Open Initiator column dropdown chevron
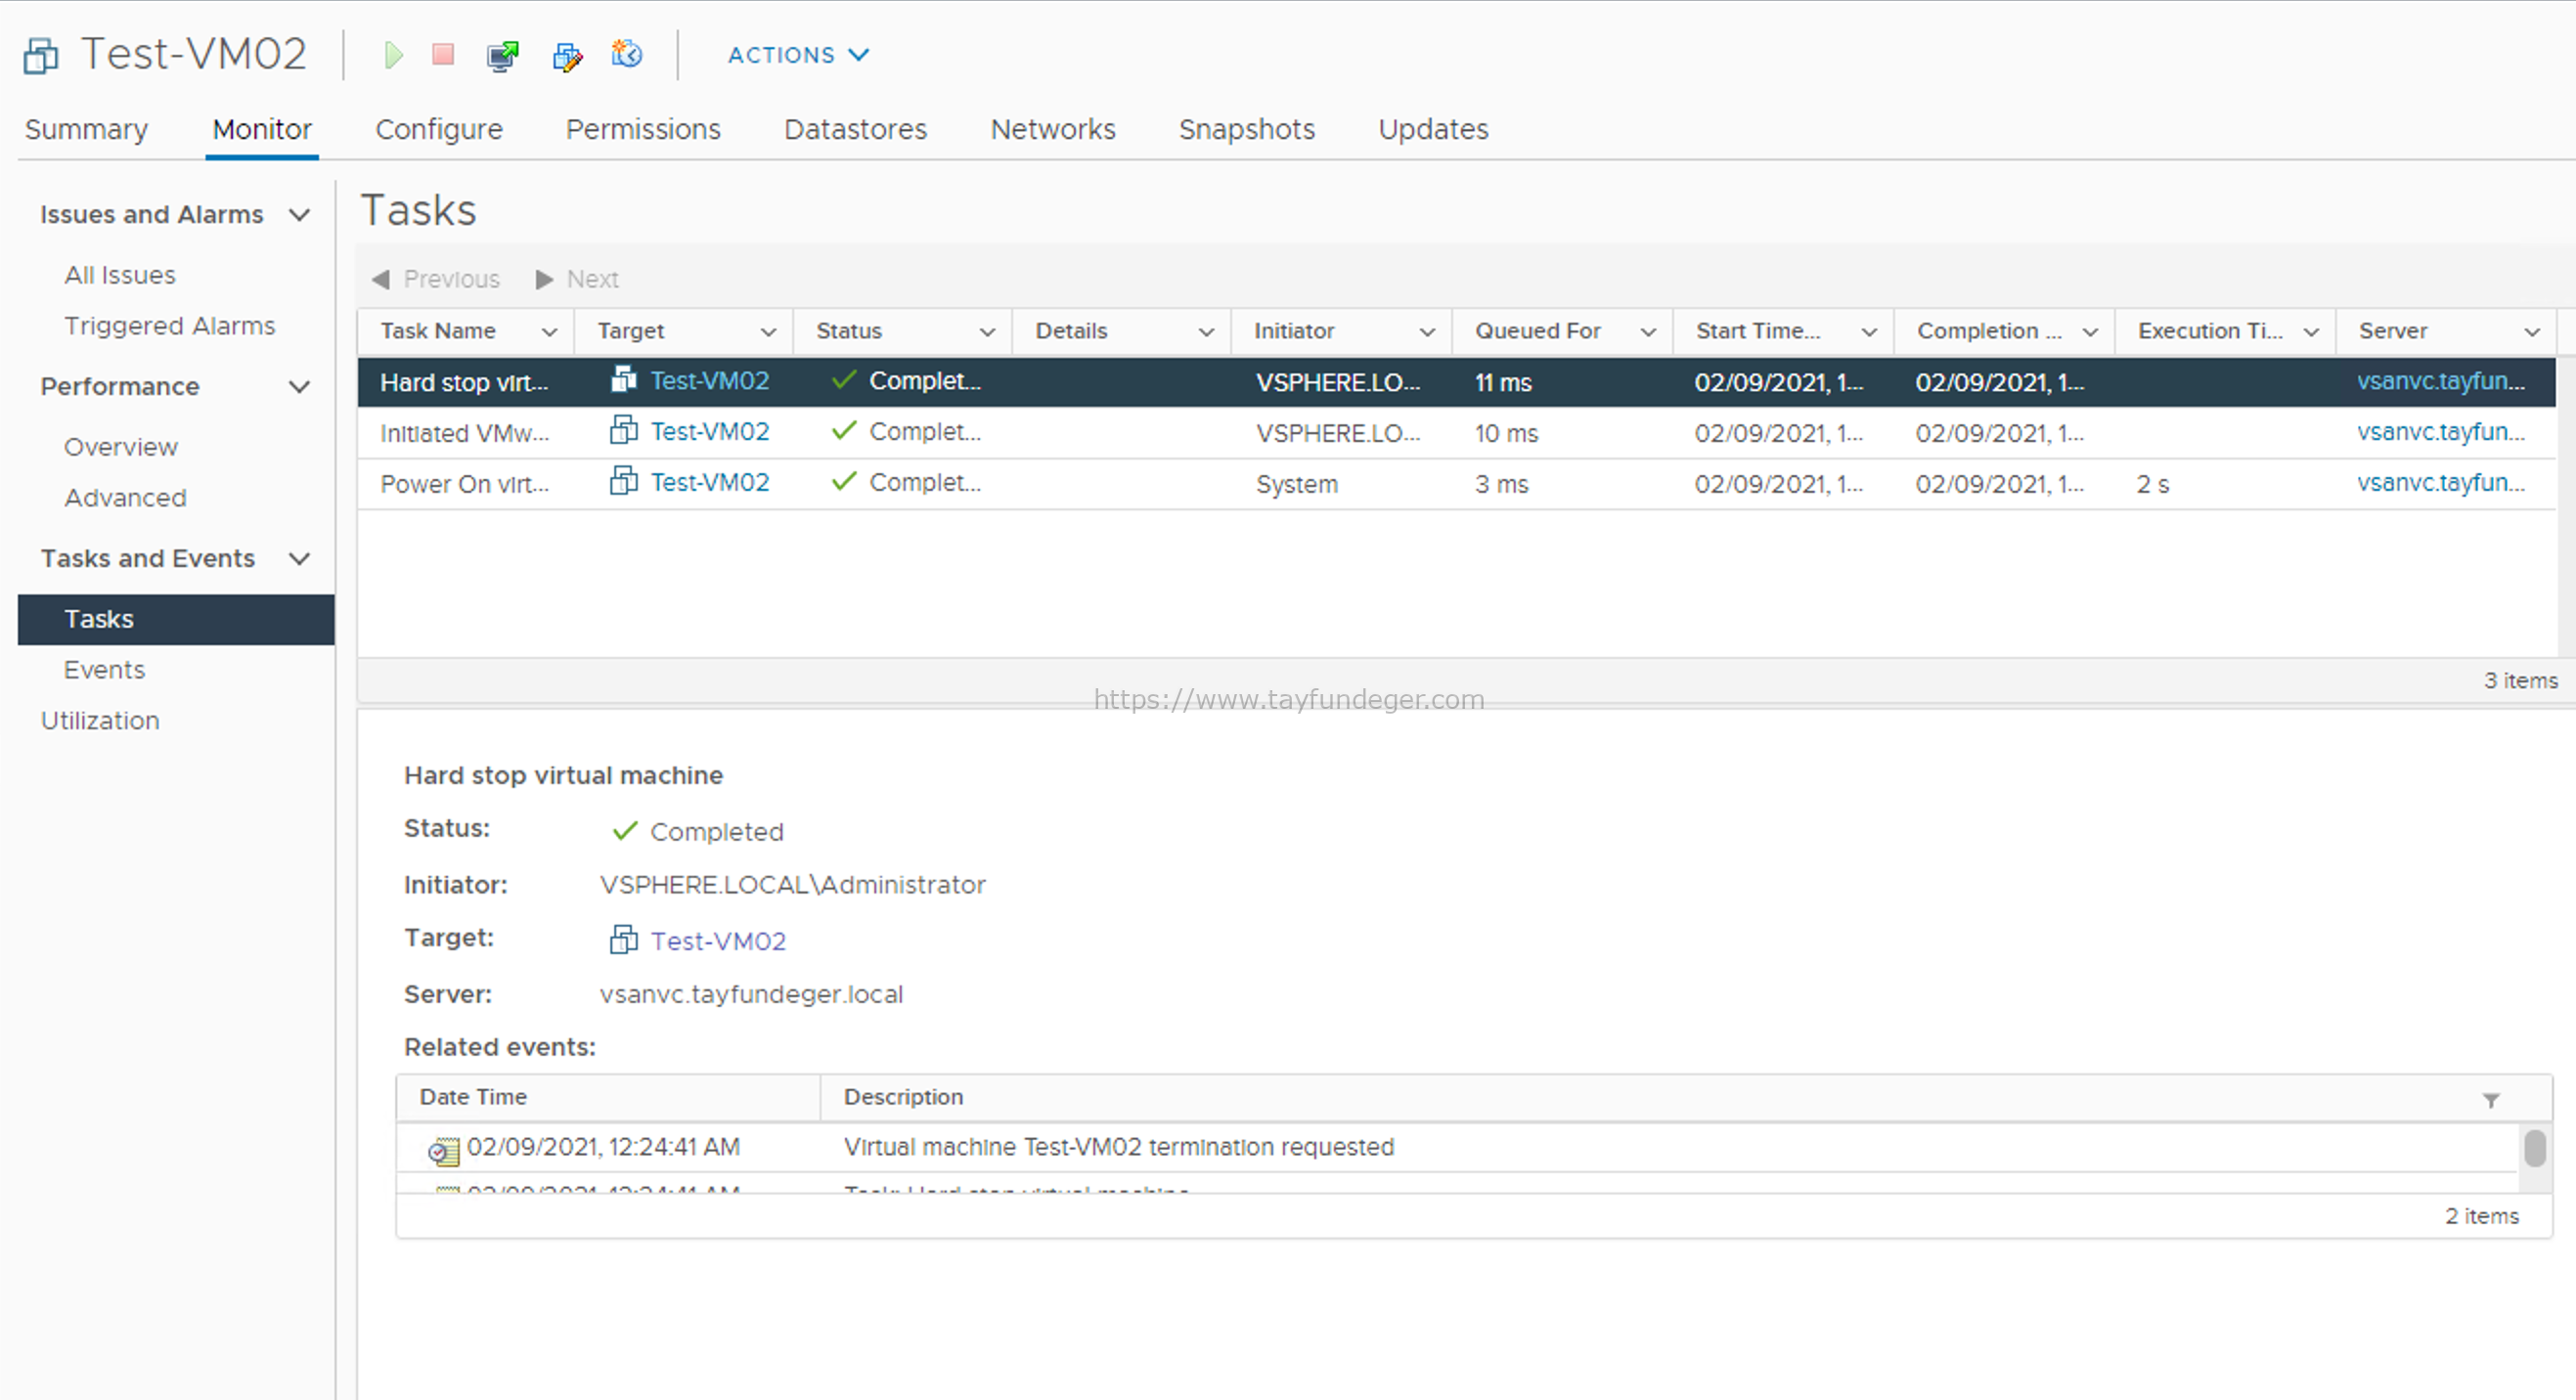This screenshot has height=1400, width=2576. point(1427,332)
